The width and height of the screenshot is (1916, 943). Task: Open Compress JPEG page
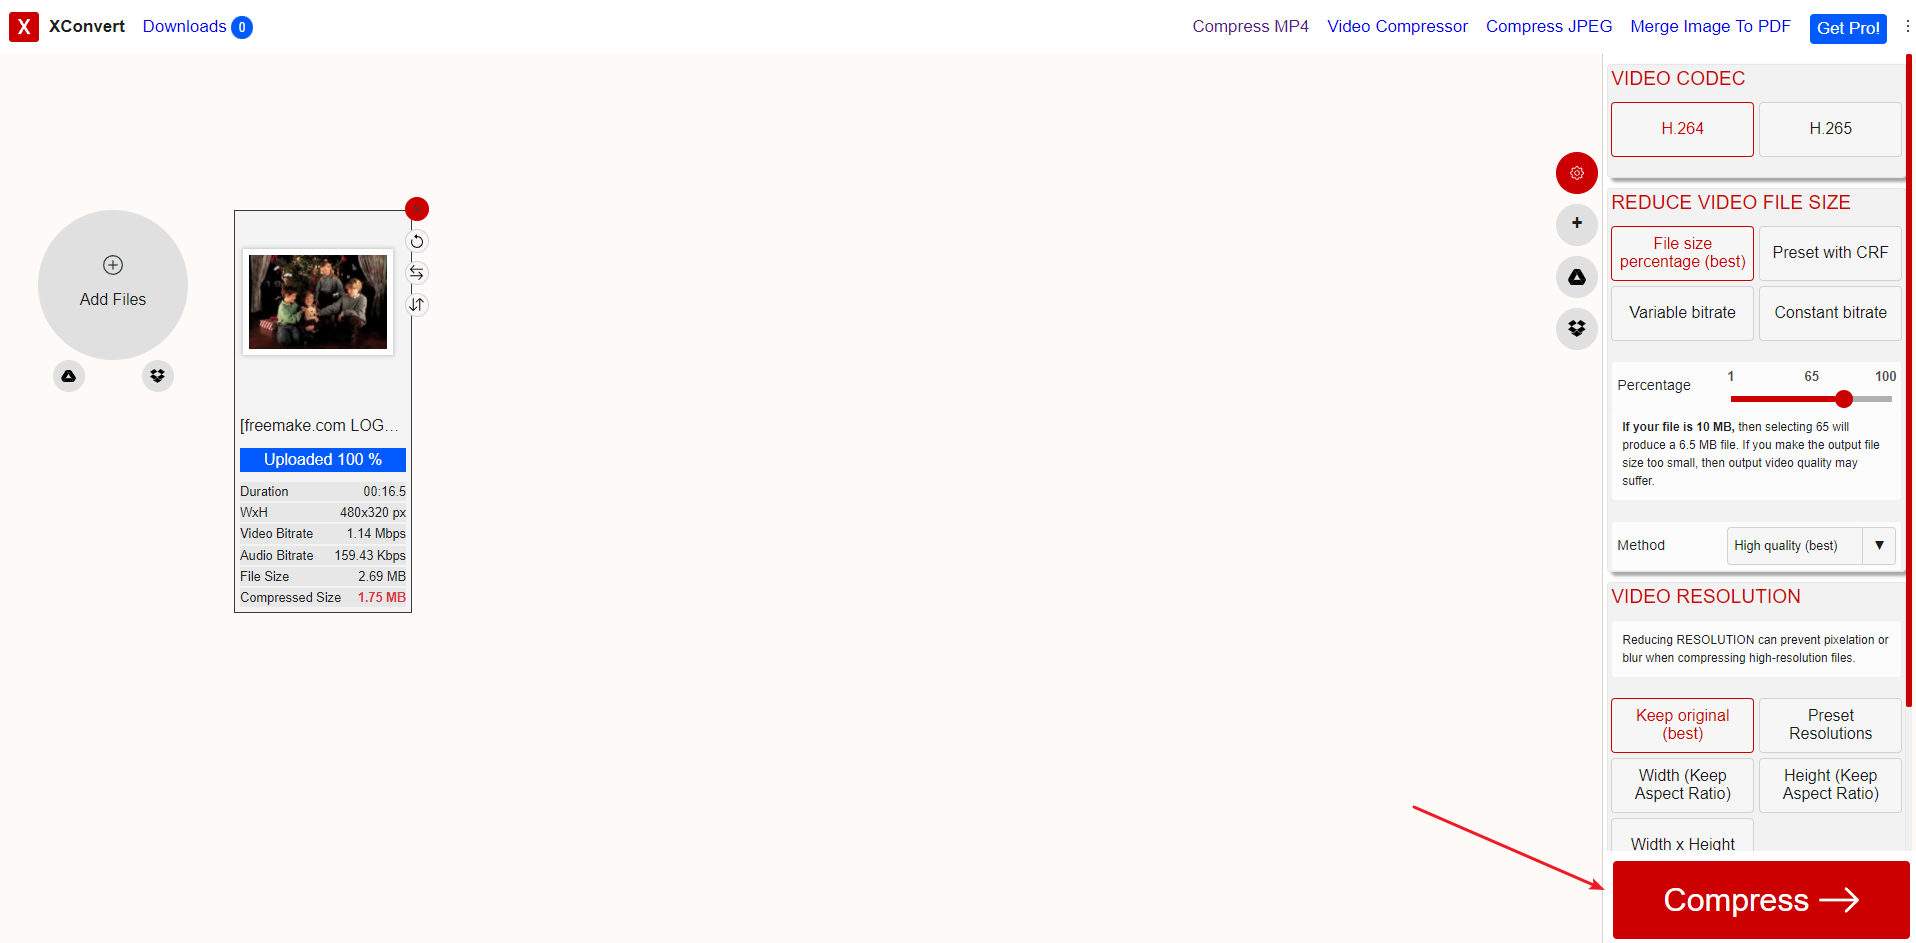[1549, 27]
